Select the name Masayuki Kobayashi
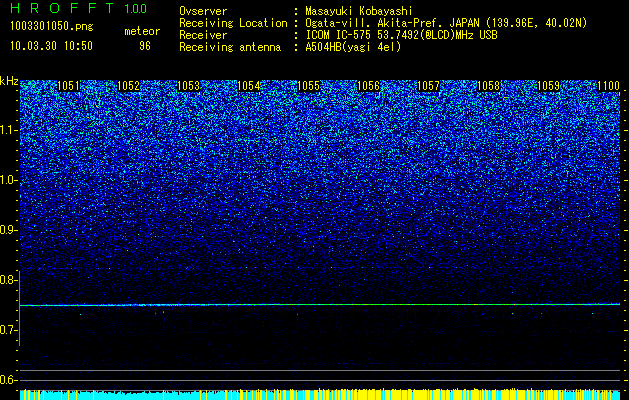This screenshot has width=629, height=400. coord(358,11)
